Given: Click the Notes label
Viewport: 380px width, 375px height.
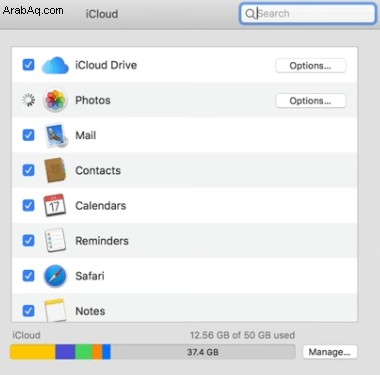Looking at the screenshot, I should [90, 311].
